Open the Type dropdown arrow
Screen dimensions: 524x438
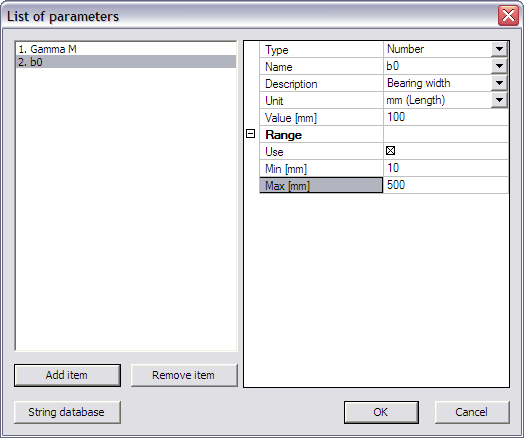click(499, 49)
